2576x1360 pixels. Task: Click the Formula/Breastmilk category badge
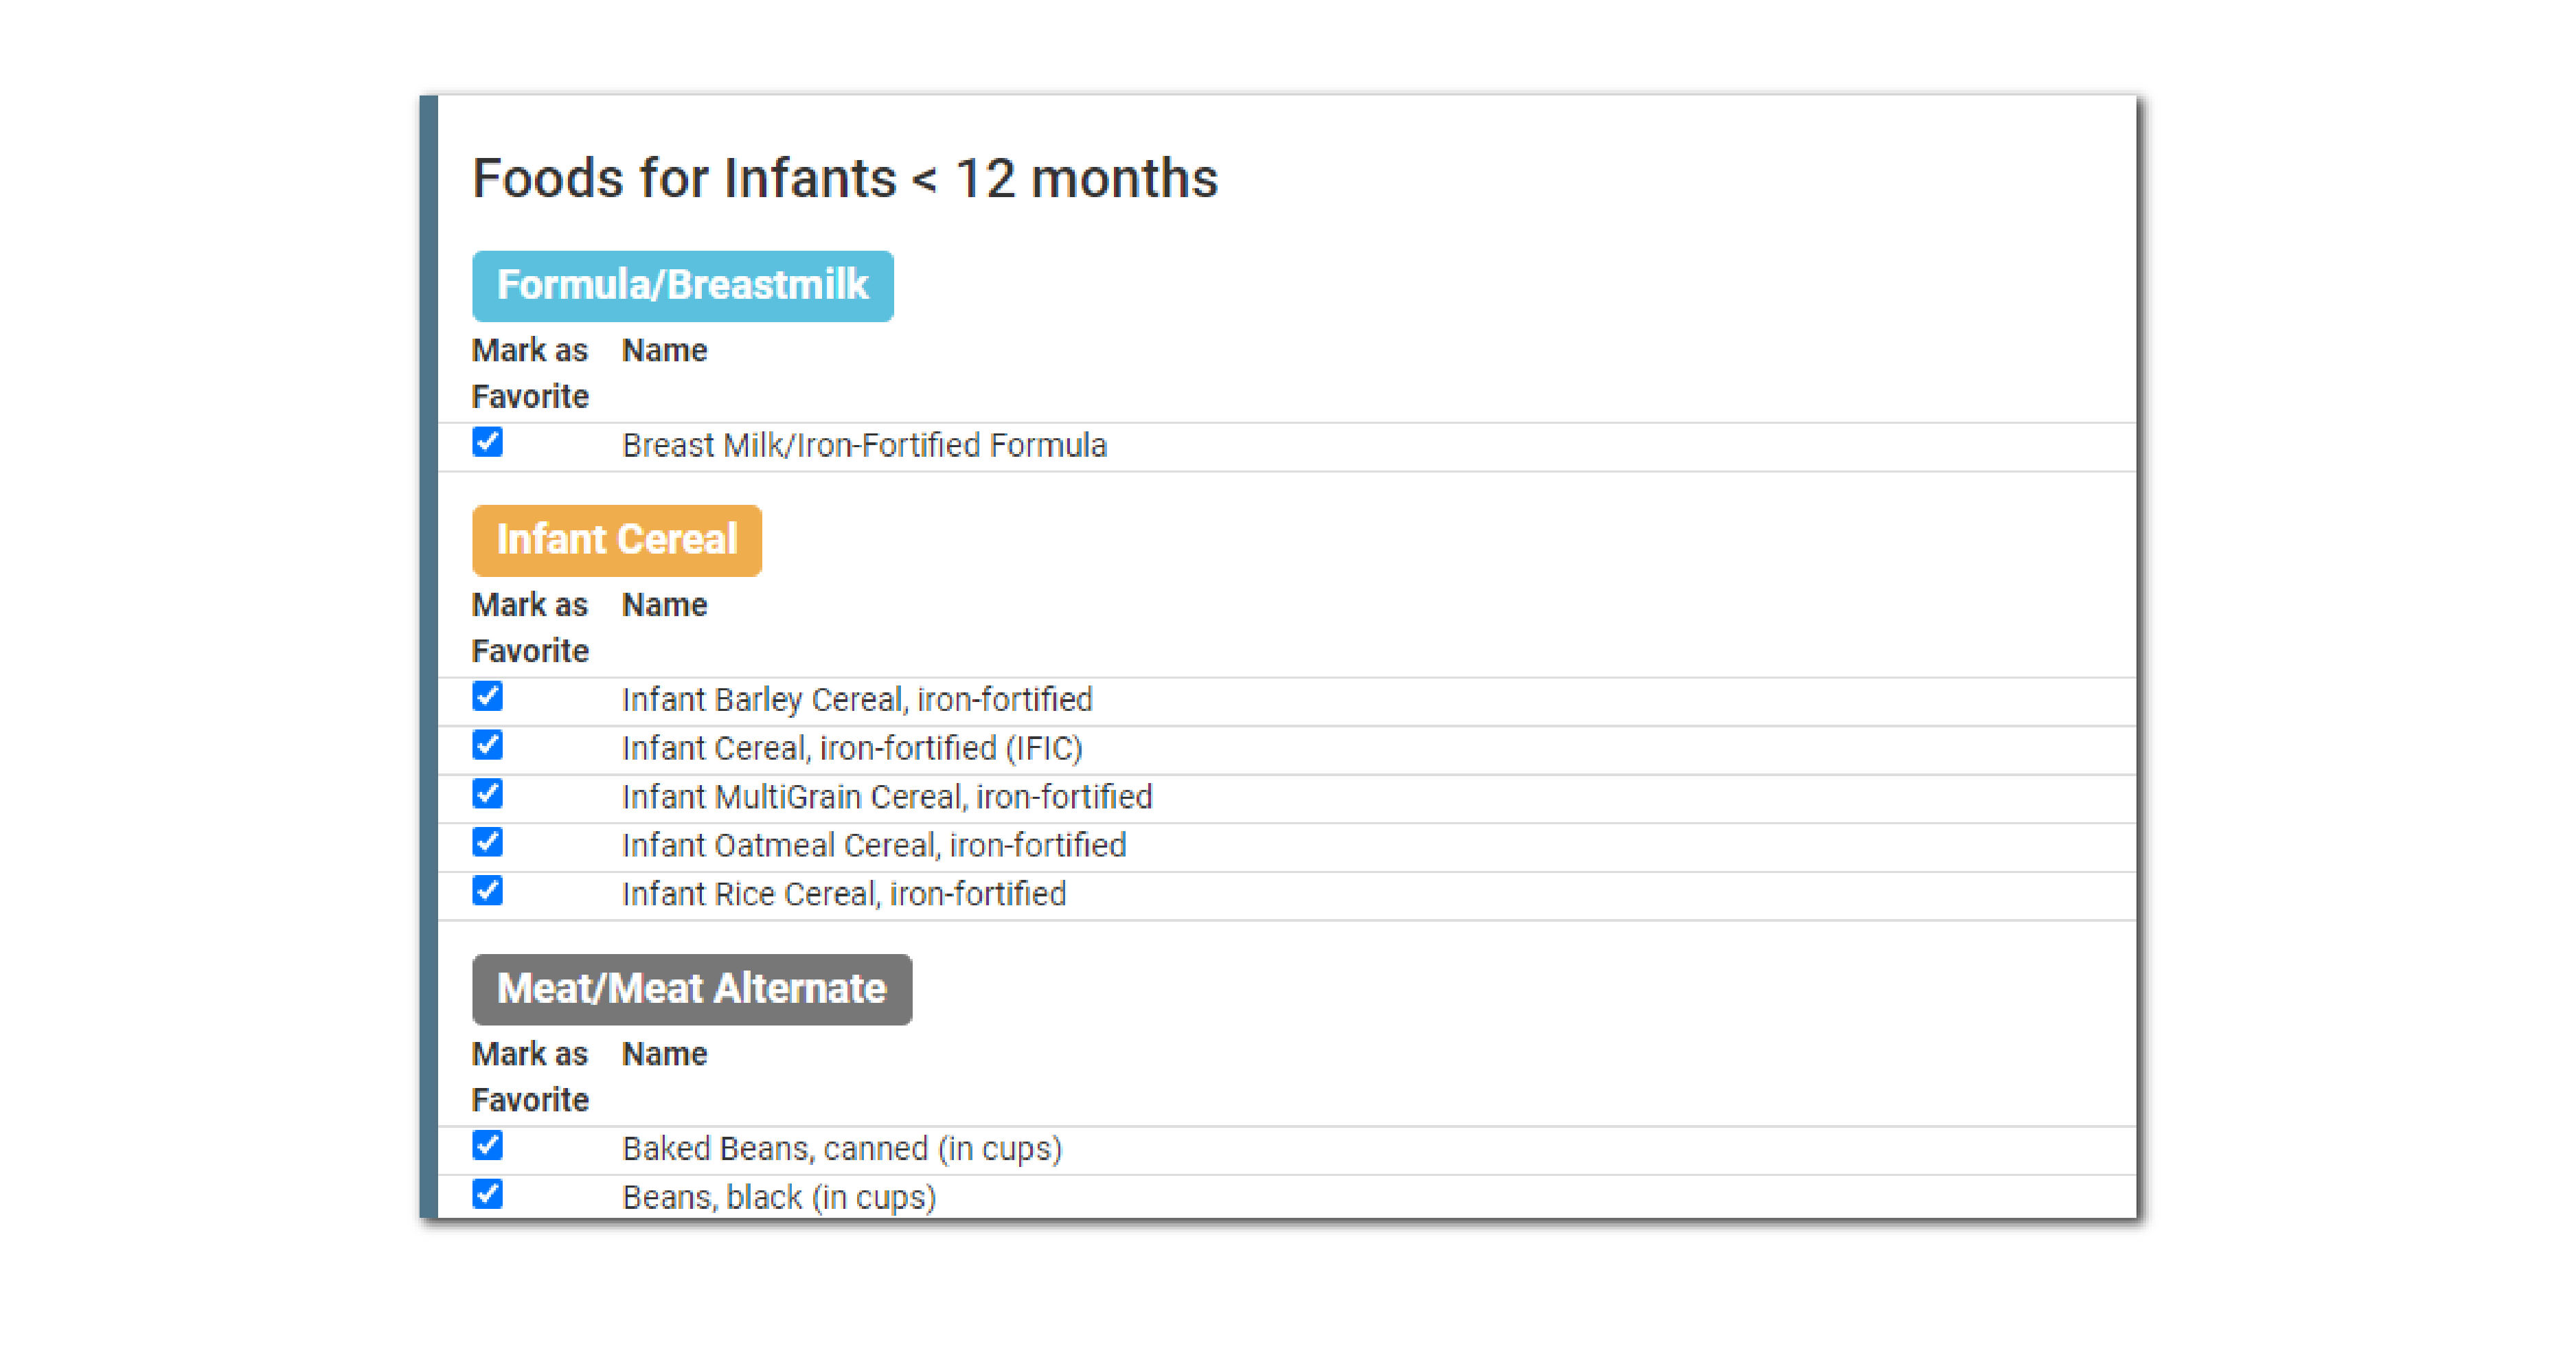[682, 286]
